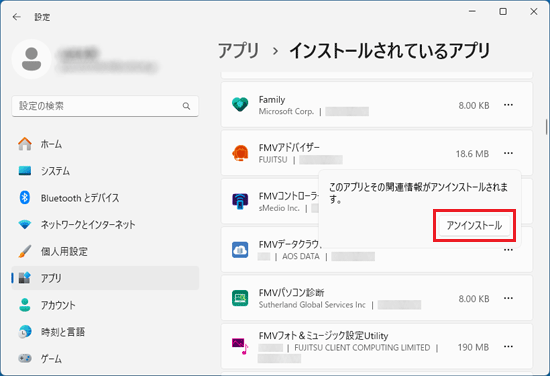Click the 18.6 MB size value
The width and height of the screenshot is (550, 376).
tap(472, 154)
